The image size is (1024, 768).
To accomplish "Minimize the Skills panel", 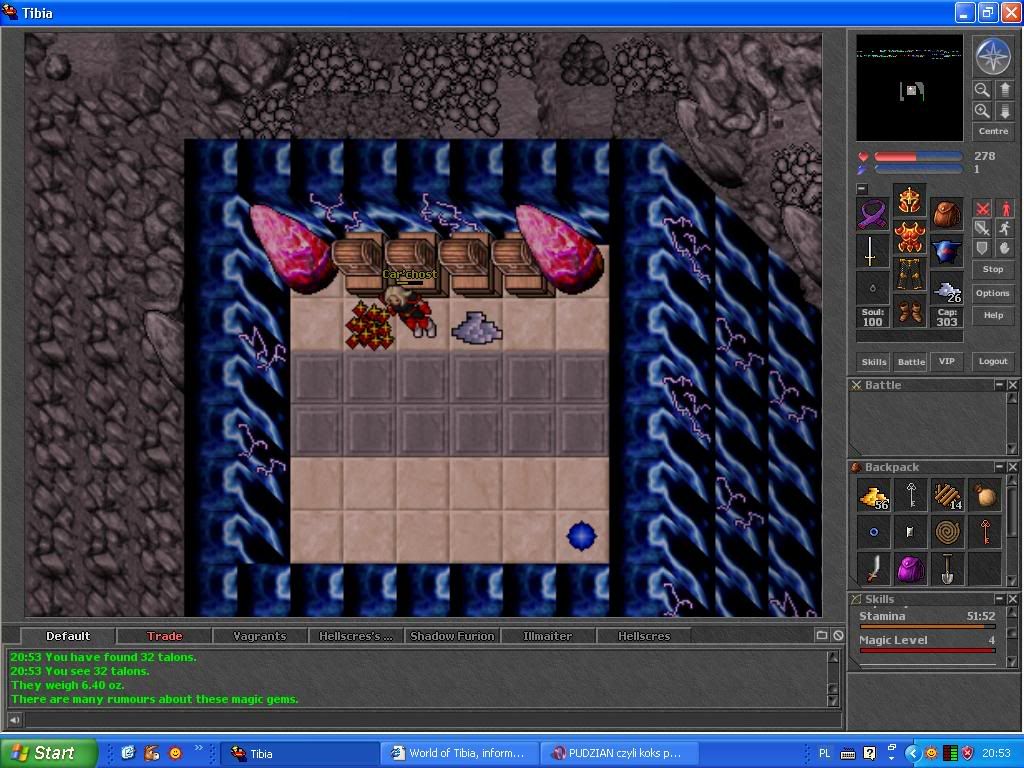I will (x=999, y=598).
